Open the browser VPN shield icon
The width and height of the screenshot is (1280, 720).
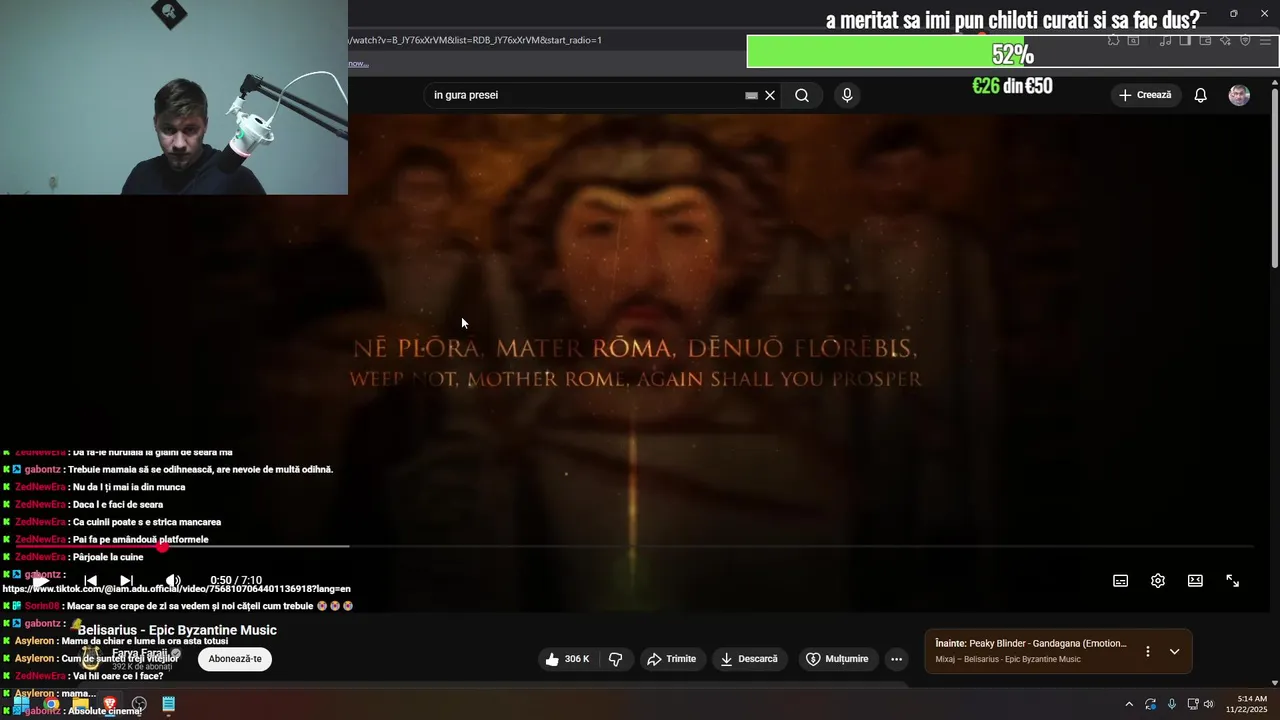coord(1245,41)
